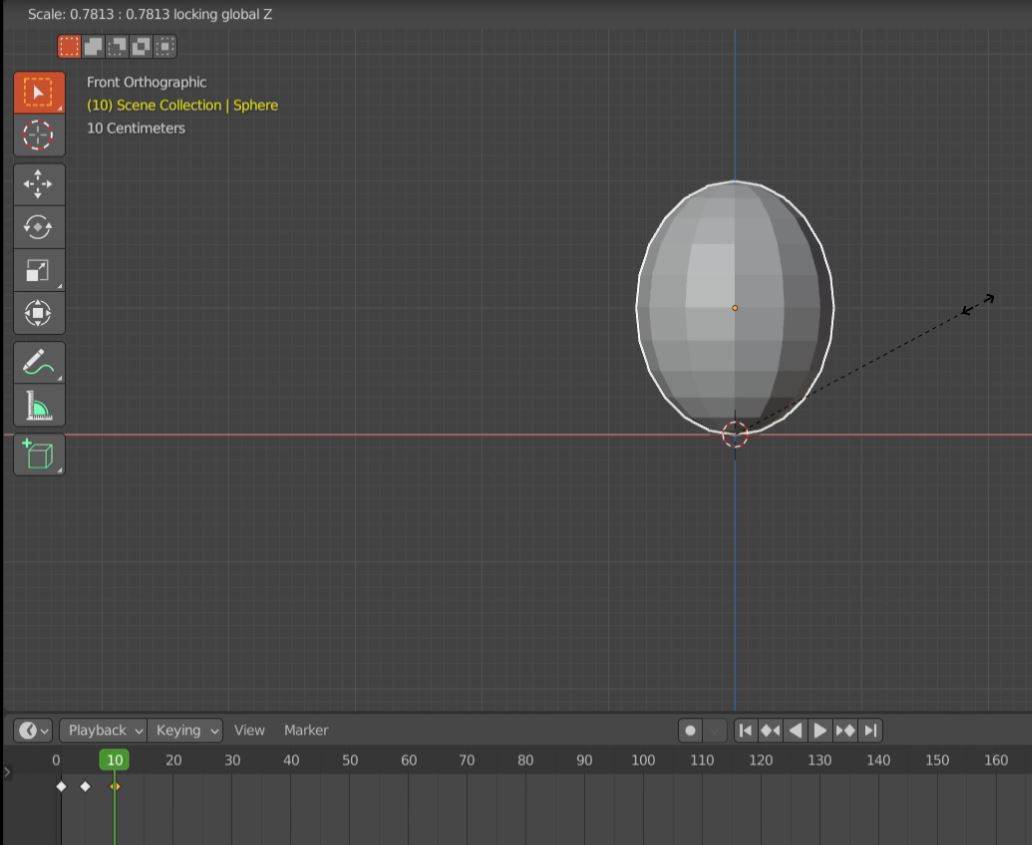The height and width of the screenshot is (845, 1032).
Task: Select the 3D Cursor tool
Action: click(x=38, y=135)
